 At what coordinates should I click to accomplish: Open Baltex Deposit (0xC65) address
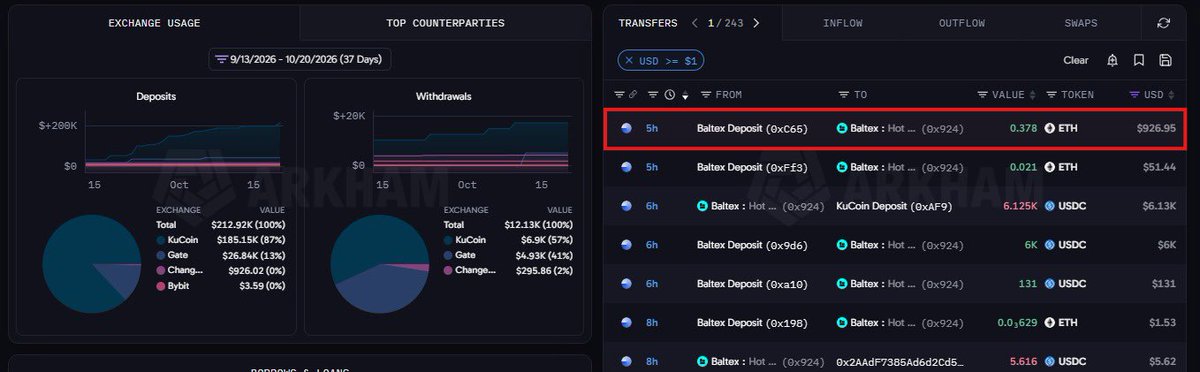(x=752, y=128)
